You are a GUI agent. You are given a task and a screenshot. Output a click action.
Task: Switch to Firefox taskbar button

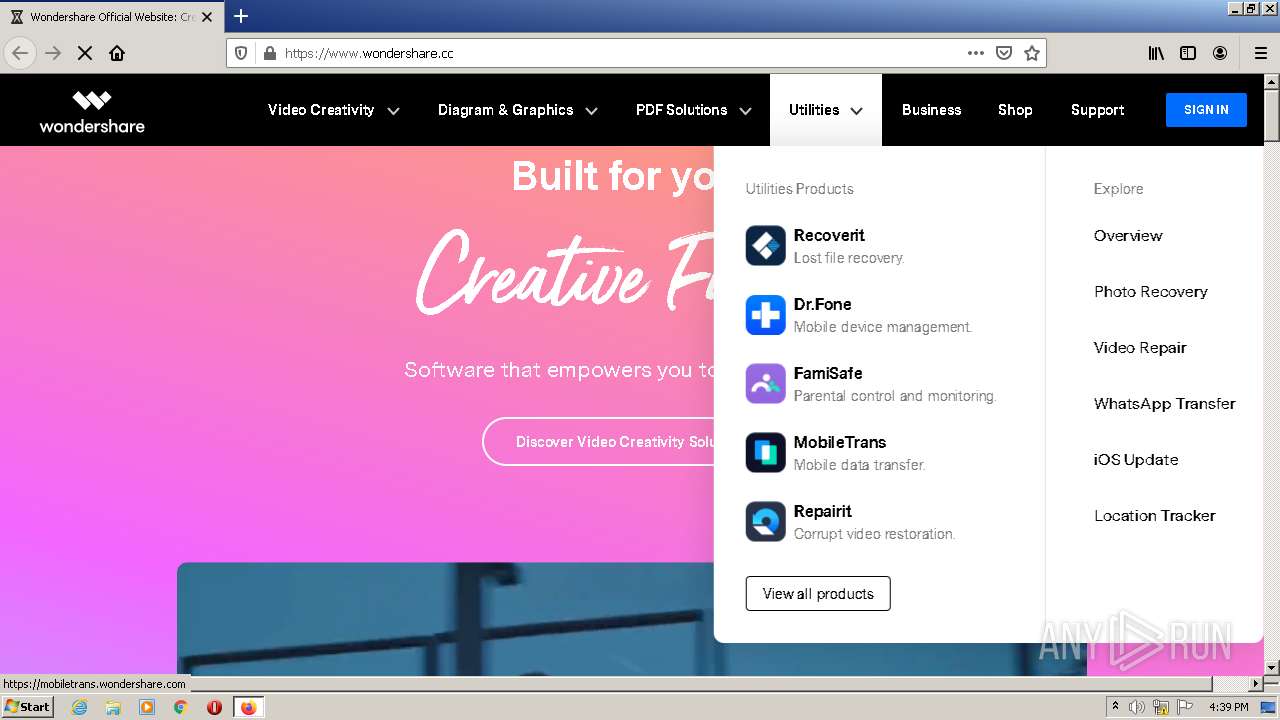(248, 707)
